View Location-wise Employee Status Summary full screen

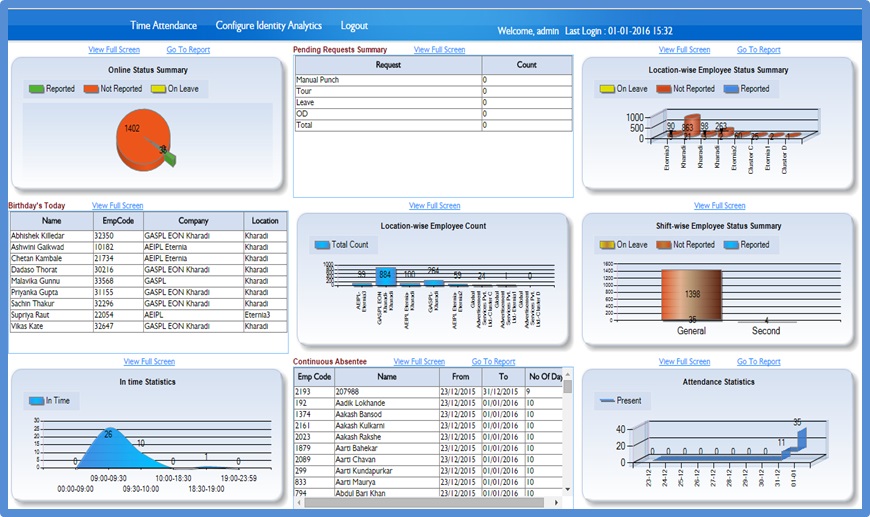[x=684, y=49]
